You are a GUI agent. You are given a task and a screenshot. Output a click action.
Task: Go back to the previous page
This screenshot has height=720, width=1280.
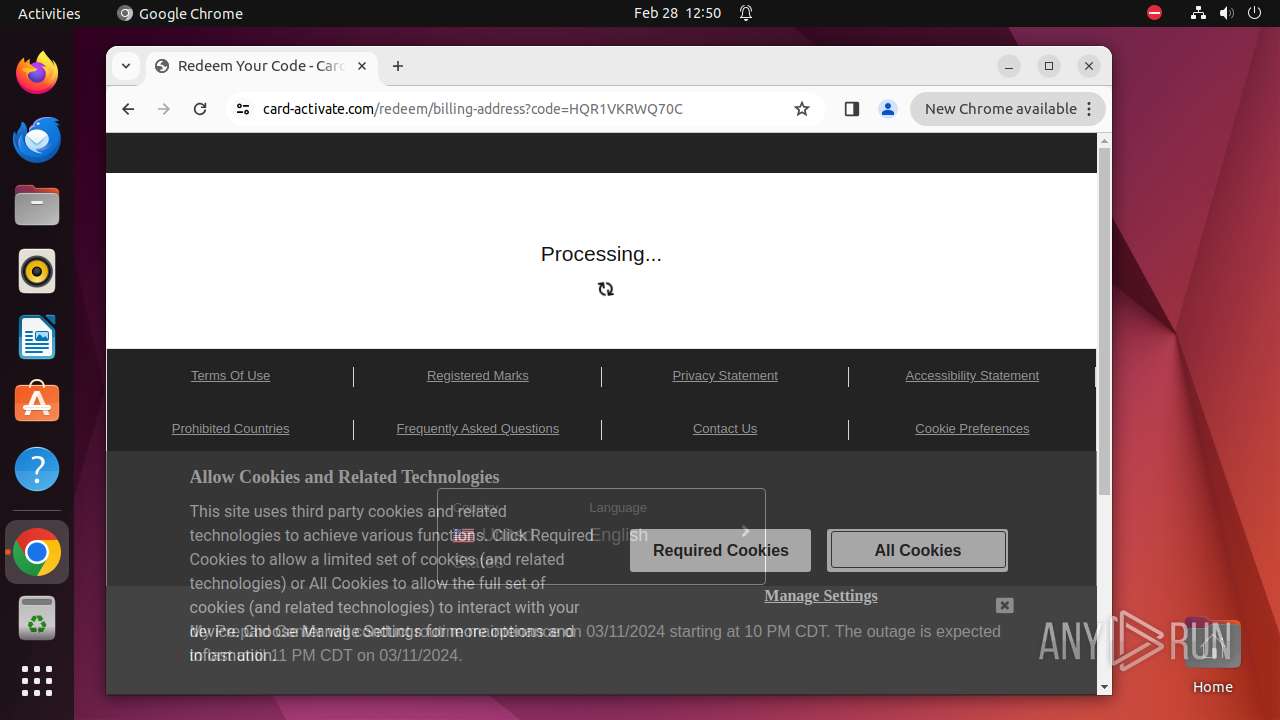point(128,109)
